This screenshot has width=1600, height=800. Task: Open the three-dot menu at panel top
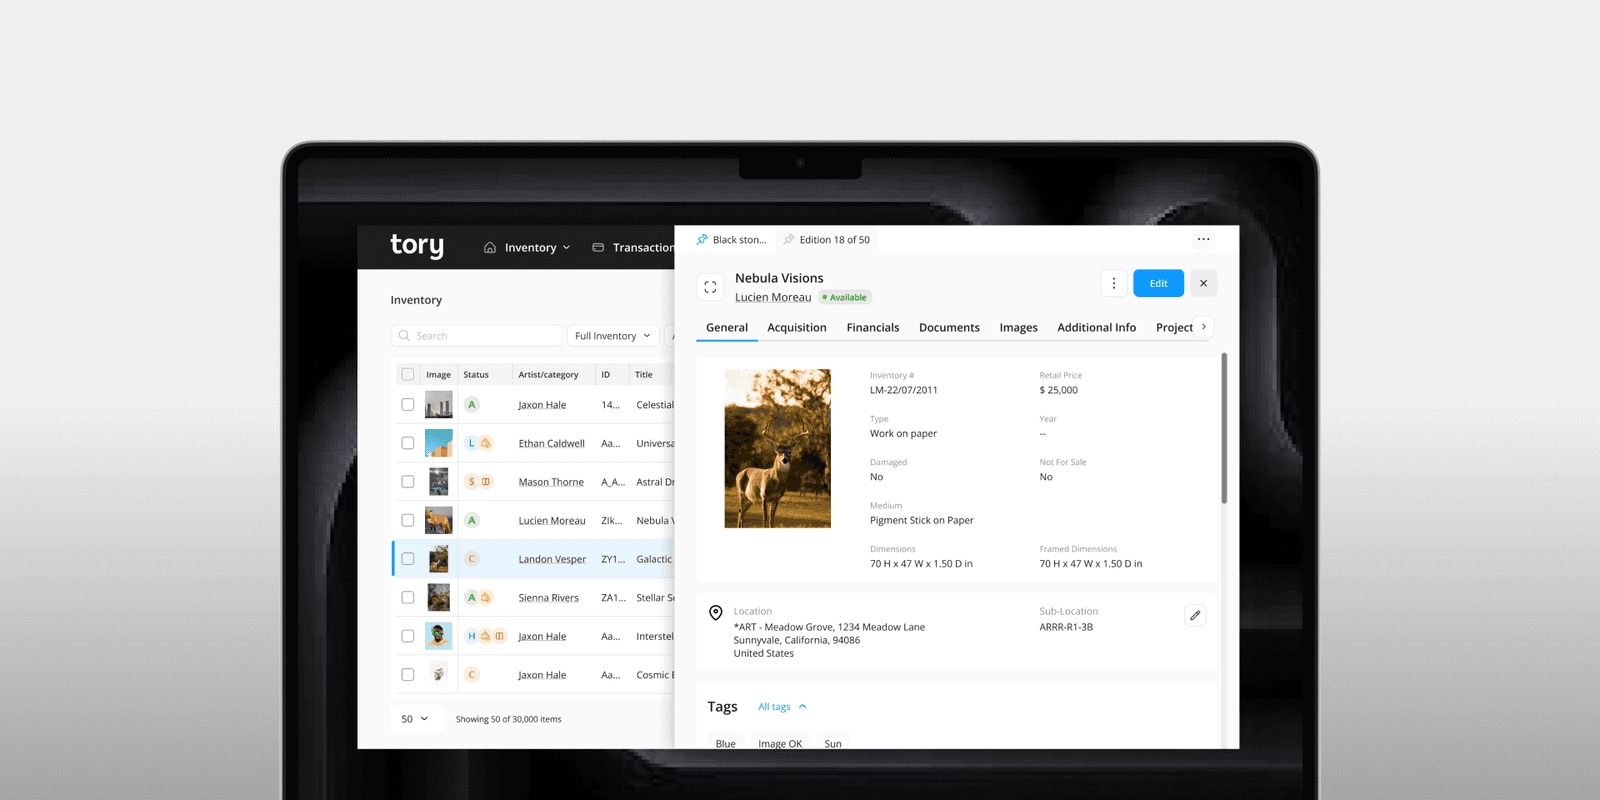tap(1203, 240)
